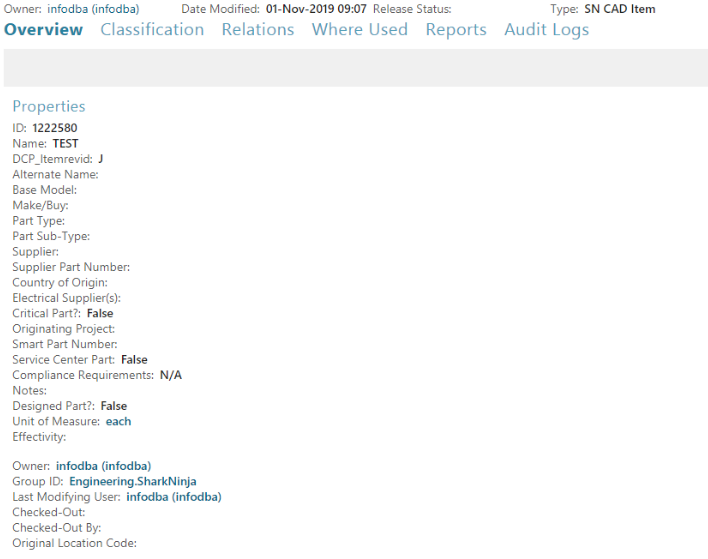Click the Compliance Requirements N/A value
This screenshot has height=559, width=708.
pyautogui.click(x=171, y=375)
